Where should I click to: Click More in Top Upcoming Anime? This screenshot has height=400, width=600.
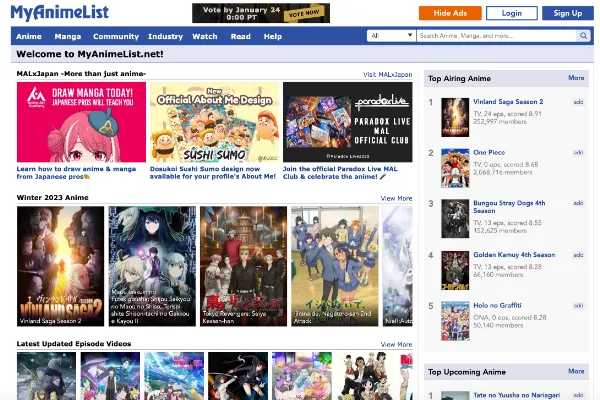[576, 371]
